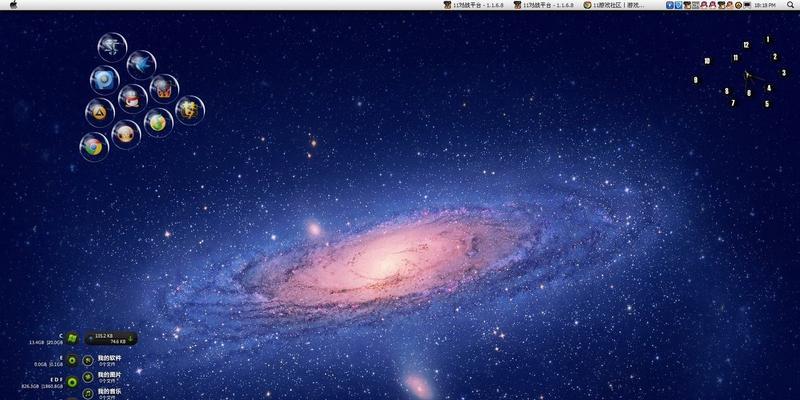This screenshot has height=400, width=800.
Task: Open the Spotlight search magnifier
Action: click(x=790, y=5)
